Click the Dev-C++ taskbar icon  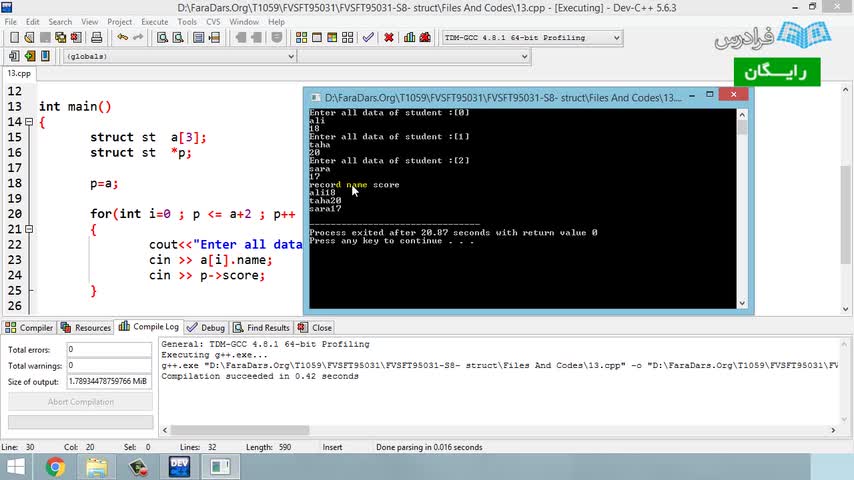179,467
